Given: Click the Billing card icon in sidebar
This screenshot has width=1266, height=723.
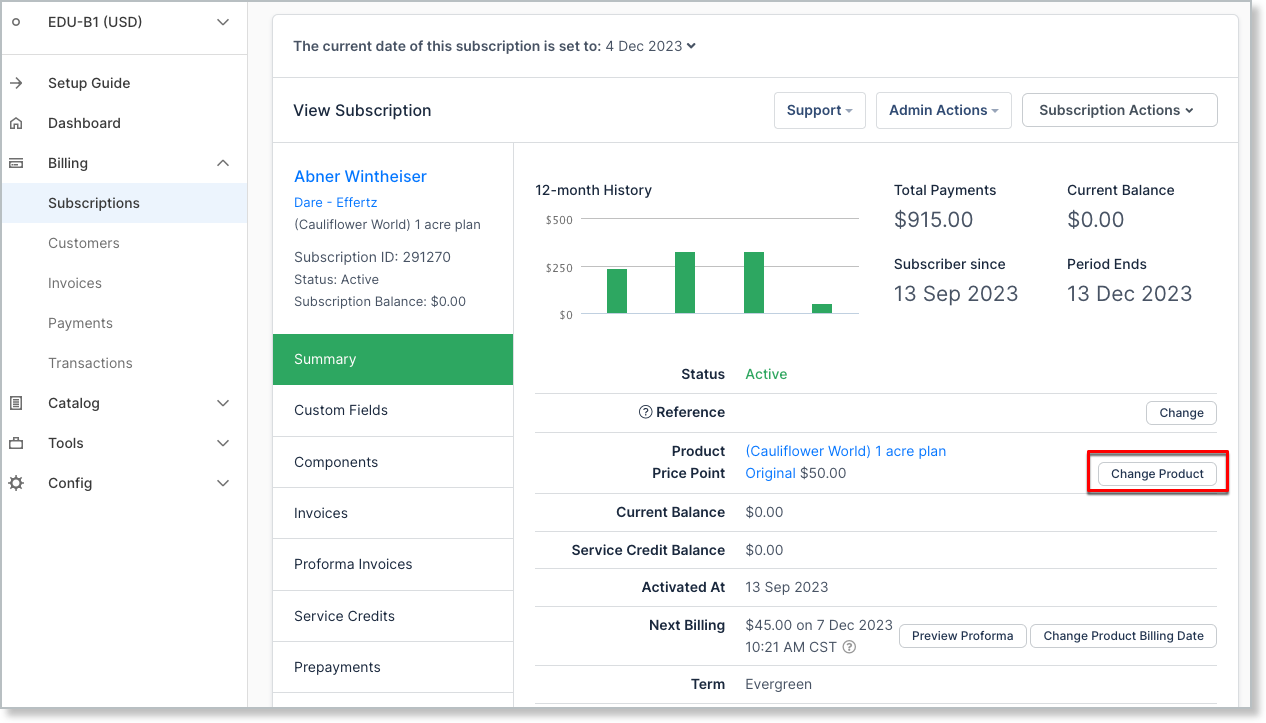Looking at the screenshot, I should point(15,162).
